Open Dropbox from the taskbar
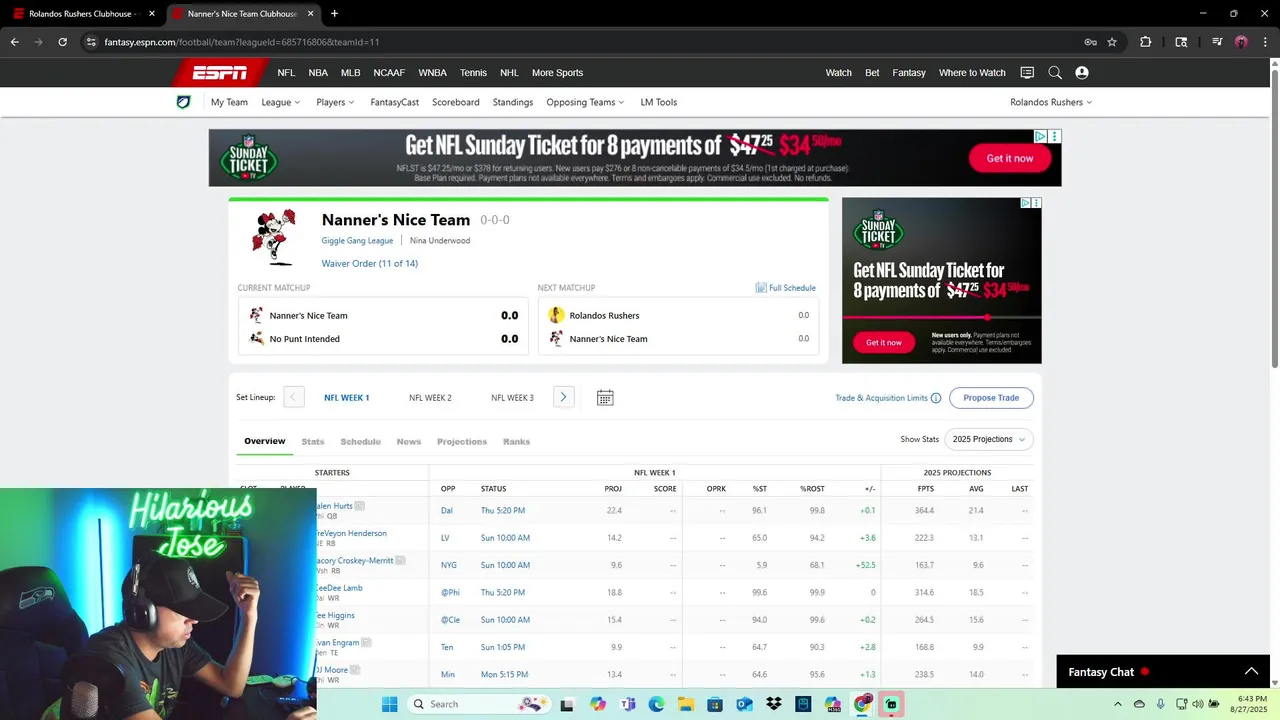The image size is (1280, 720). [773, 704]
